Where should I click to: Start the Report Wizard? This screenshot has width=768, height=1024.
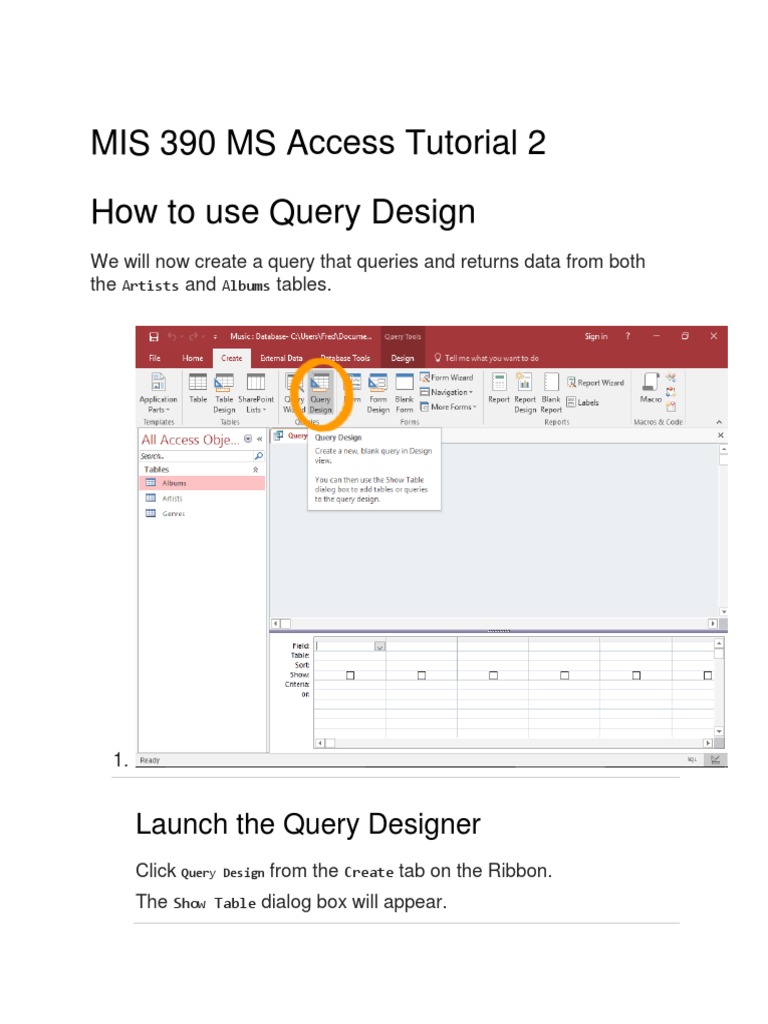tap(596, 383)
